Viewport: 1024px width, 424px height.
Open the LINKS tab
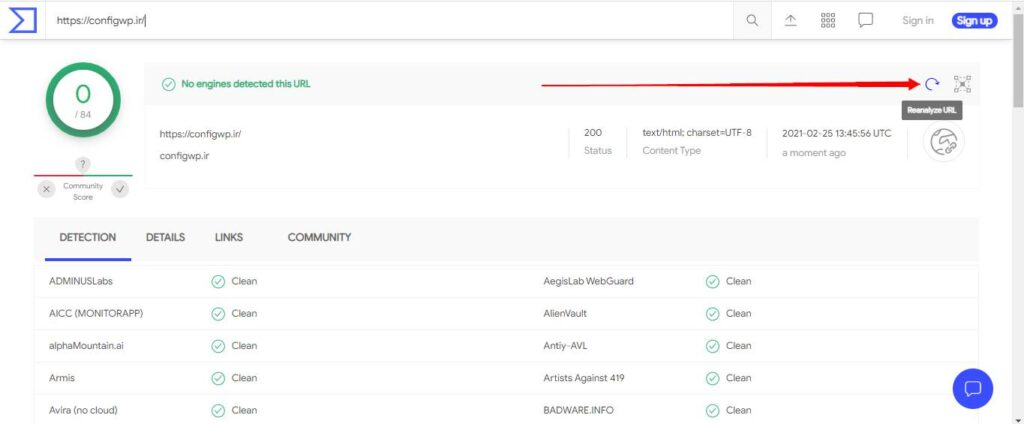229,237
